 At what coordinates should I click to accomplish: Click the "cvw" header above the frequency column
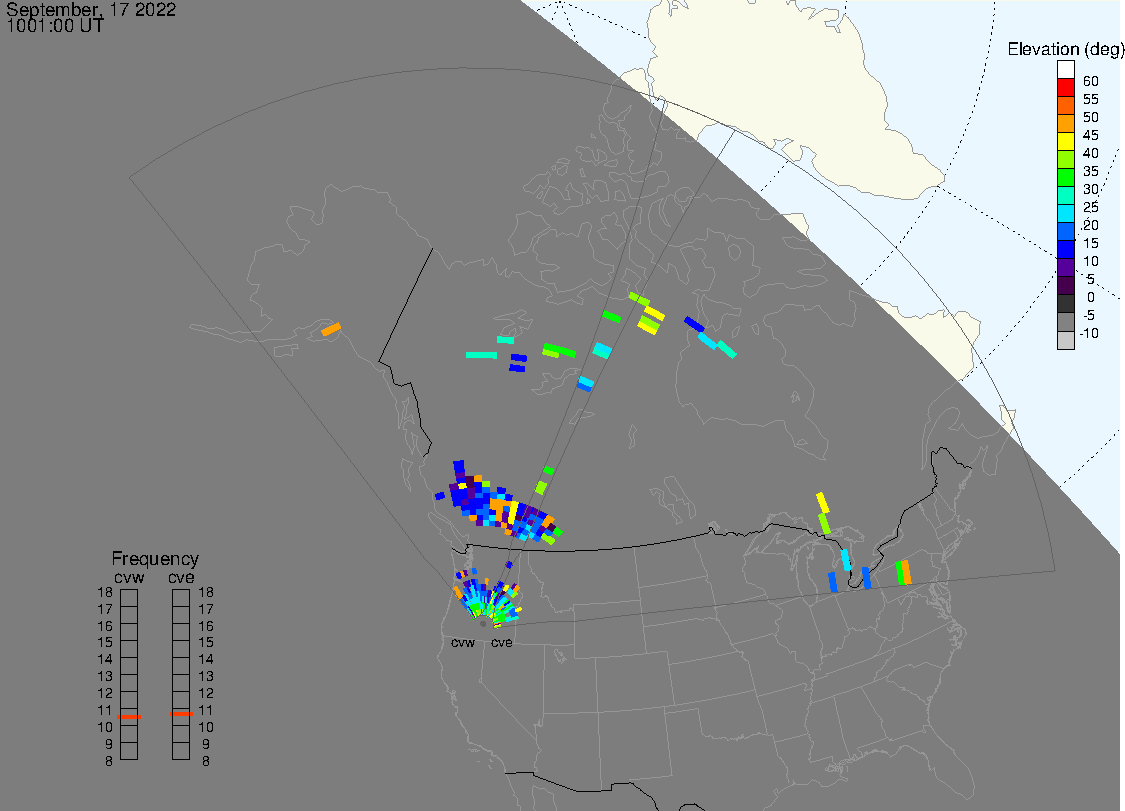pyautogui.click(x=129, y=578)
